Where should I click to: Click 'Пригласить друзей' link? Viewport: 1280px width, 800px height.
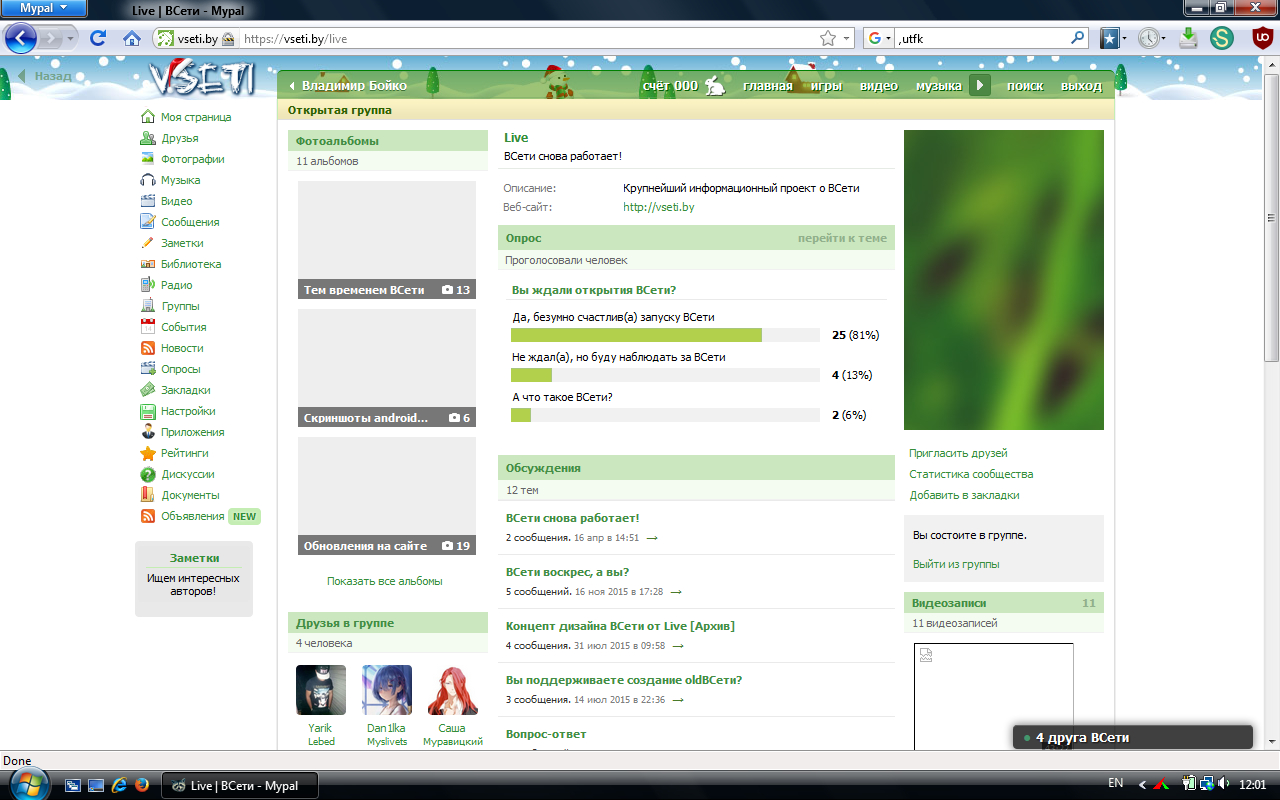tap(958, 453)
